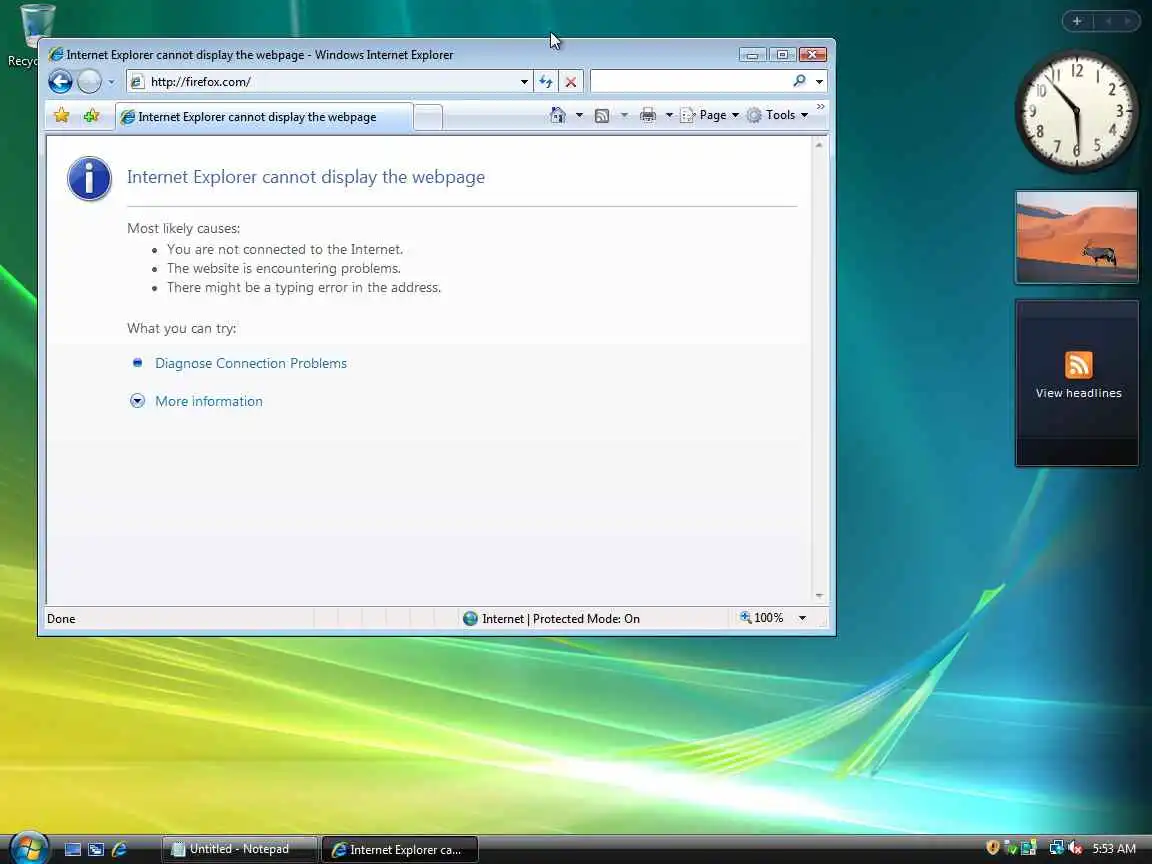This screenshot has height=864, width=1152.
Task: Click the Home page icon
Action: pos(558,115)
